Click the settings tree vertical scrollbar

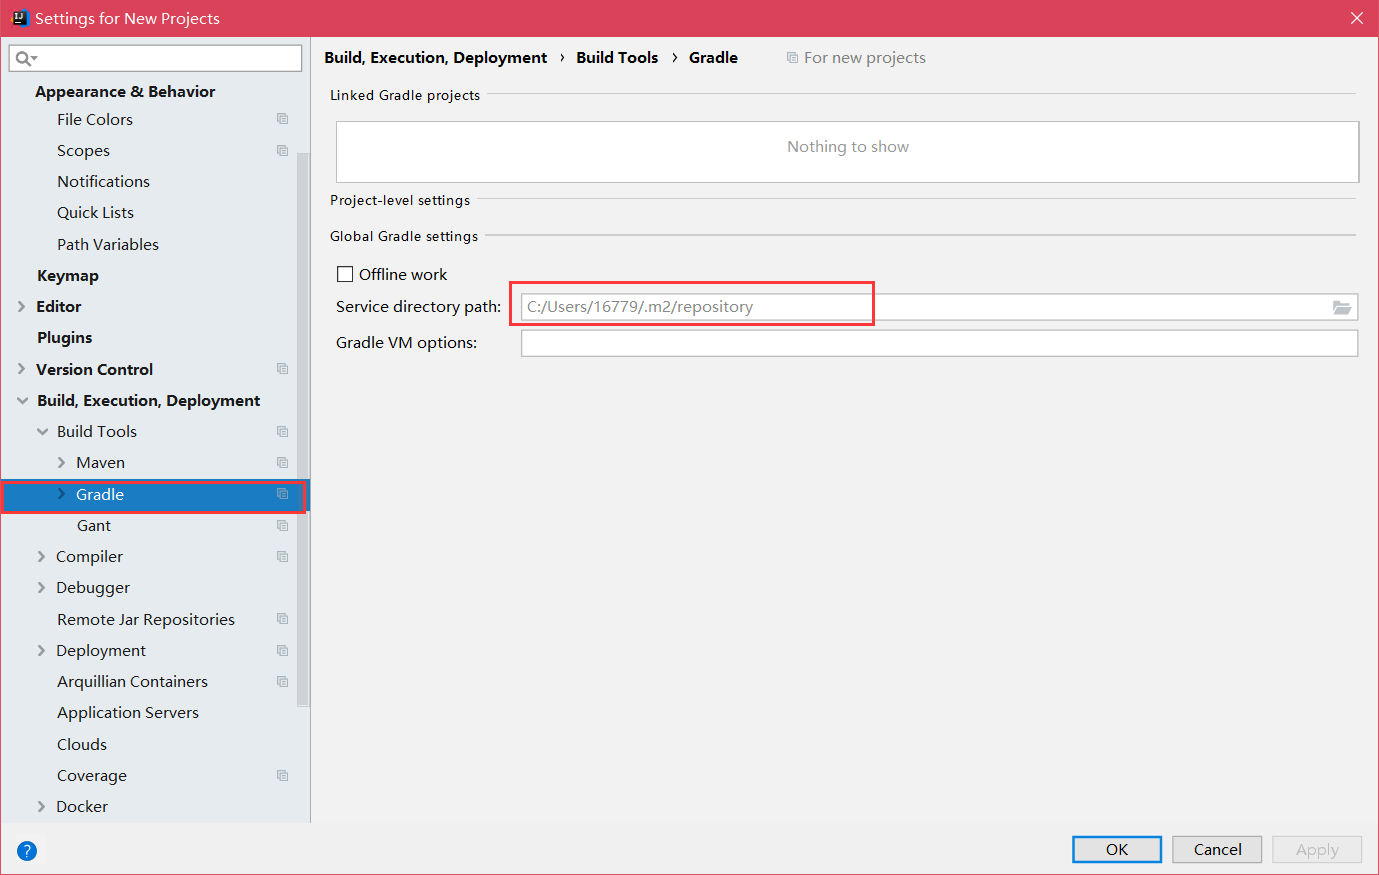coord(303,430)
